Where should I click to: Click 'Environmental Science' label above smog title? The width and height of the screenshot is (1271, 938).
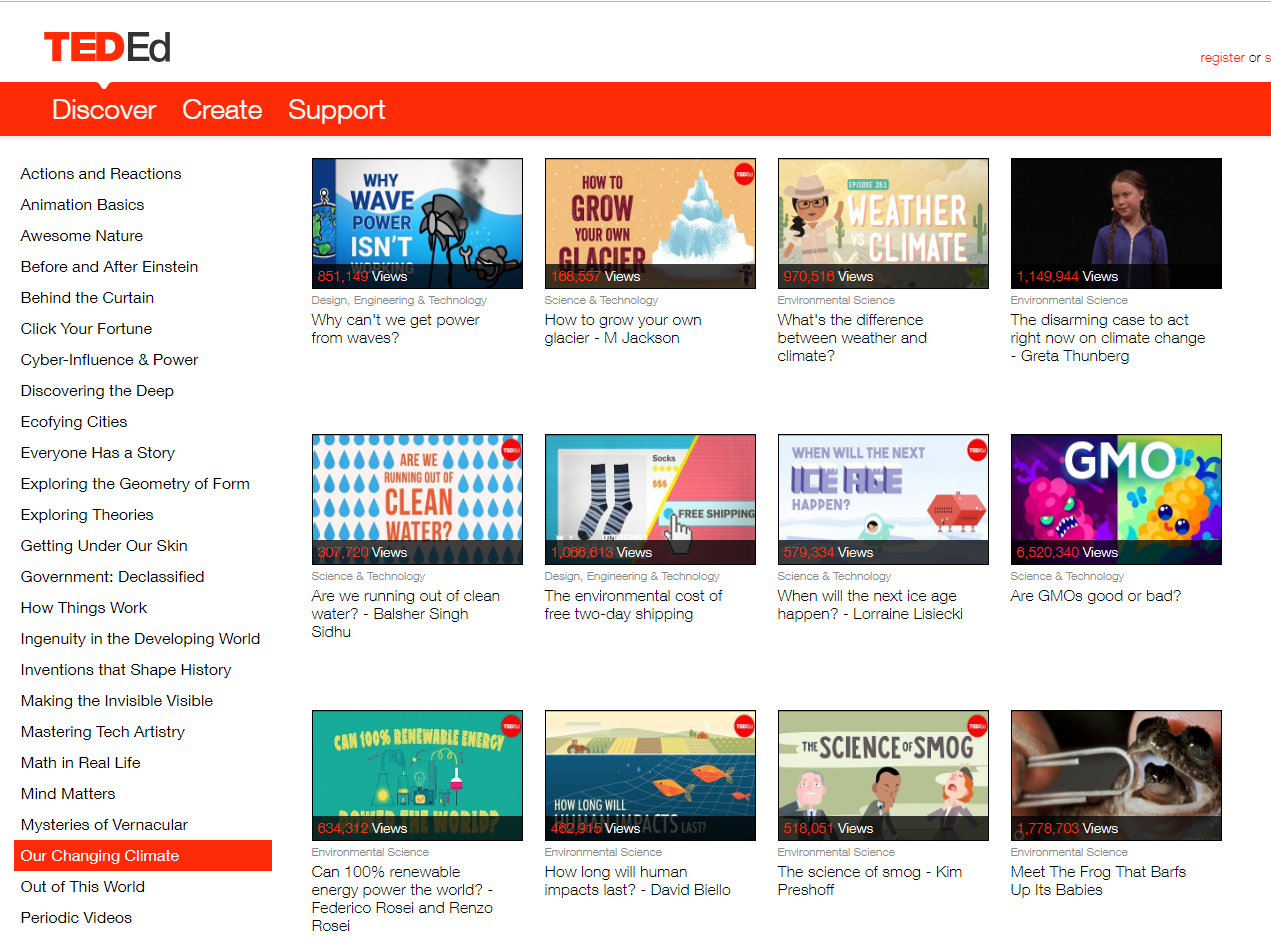click(x=836, y=852)
